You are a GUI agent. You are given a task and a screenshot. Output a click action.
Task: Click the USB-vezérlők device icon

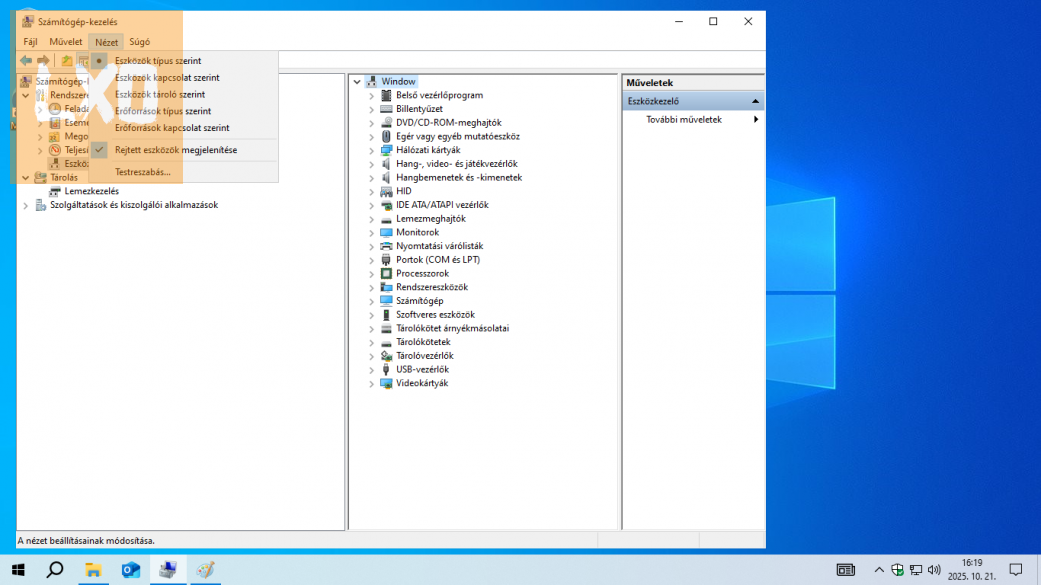[386, 369]
